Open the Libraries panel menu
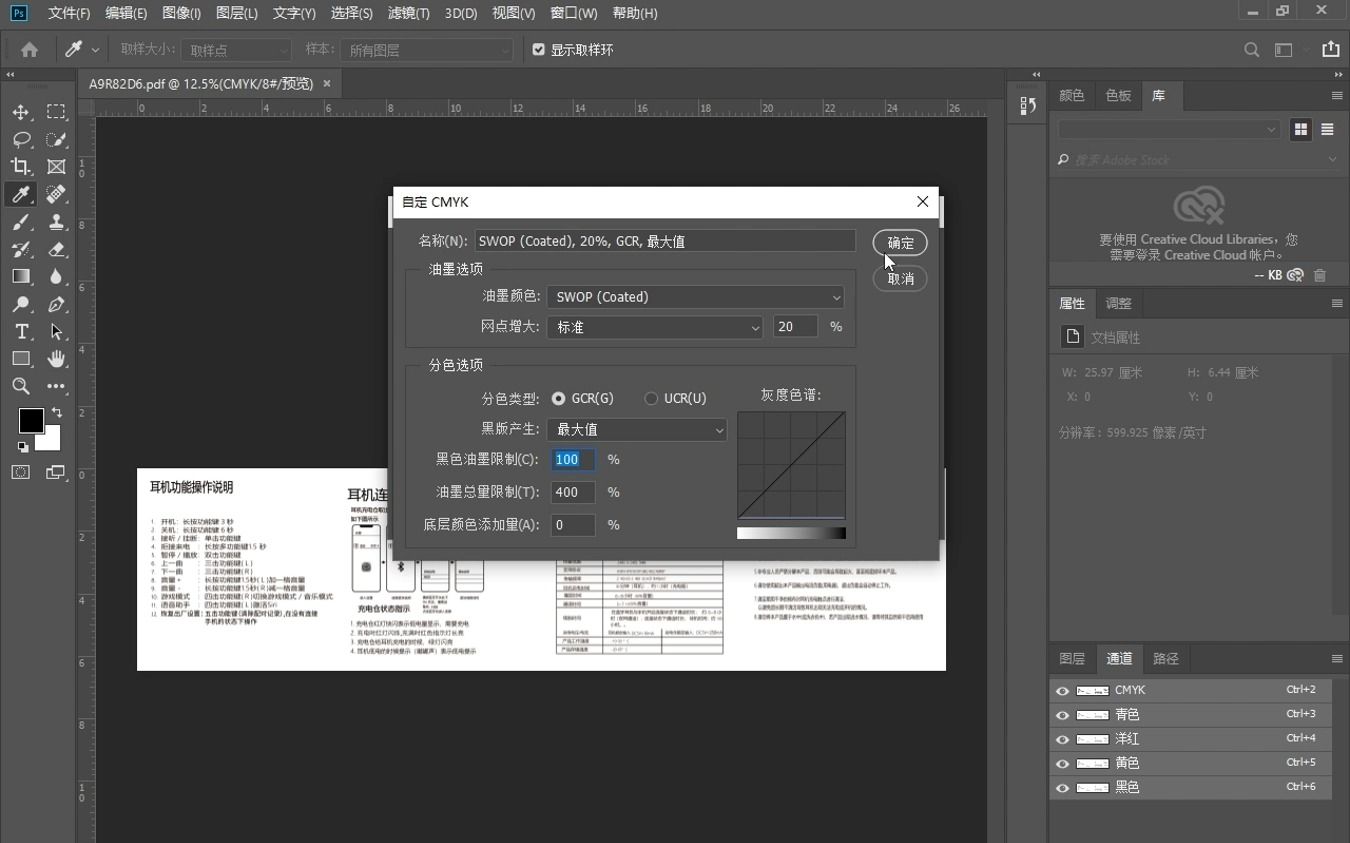This screenshot has height=843, width=1350. (1337, 96)
